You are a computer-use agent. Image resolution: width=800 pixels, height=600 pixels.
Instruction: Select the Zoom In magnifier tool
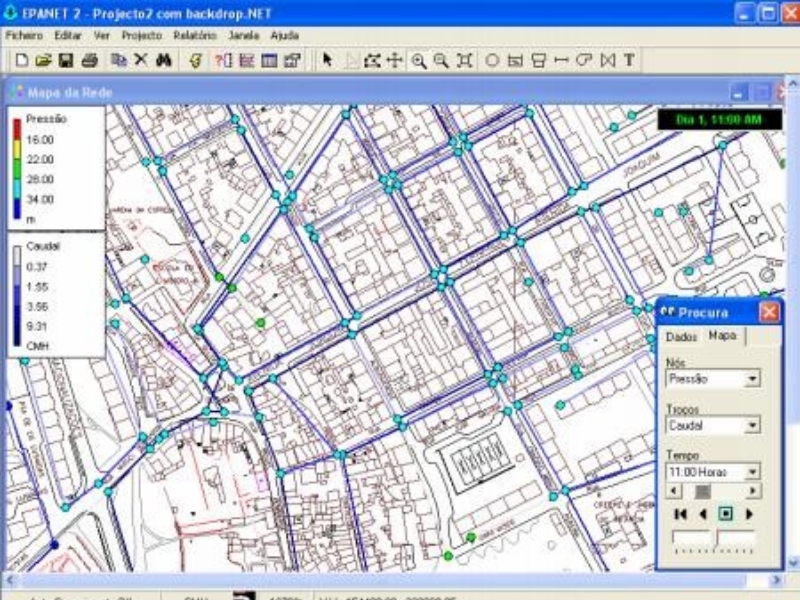[x=418, y=60]
